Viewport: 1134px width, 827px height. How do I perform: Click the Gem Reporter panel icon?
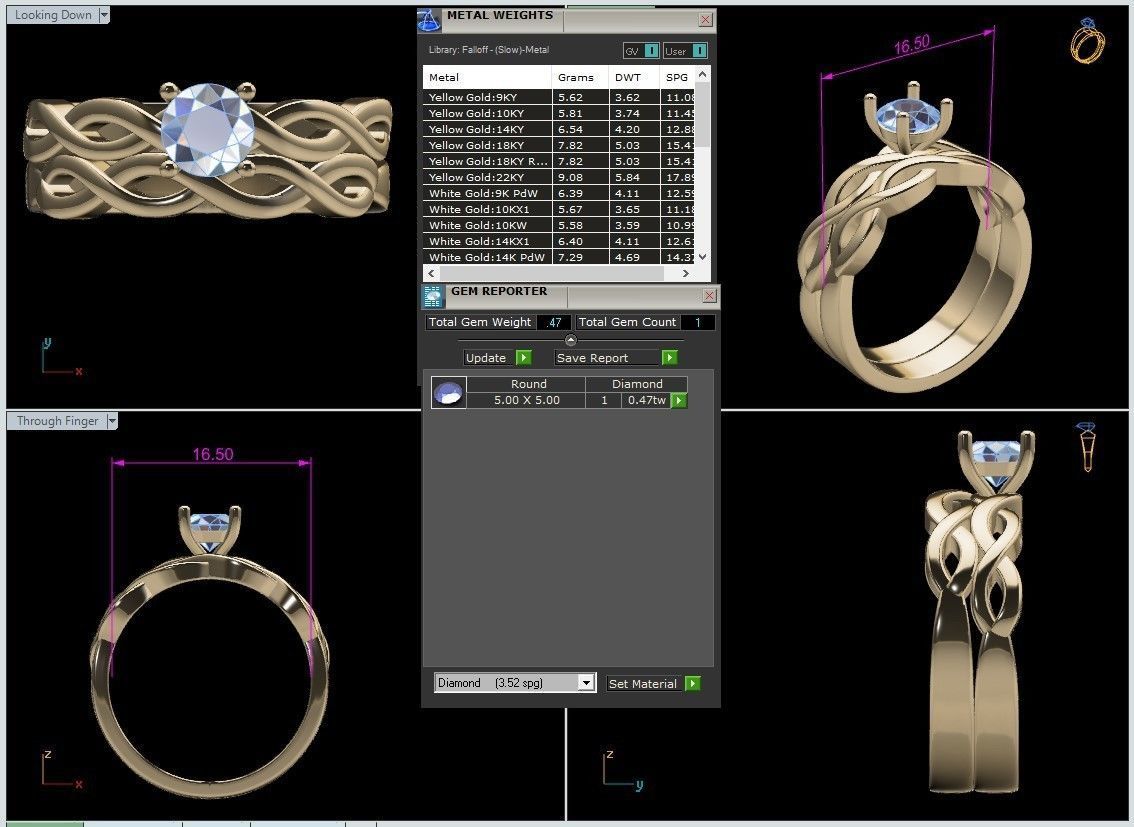(433, 296)
